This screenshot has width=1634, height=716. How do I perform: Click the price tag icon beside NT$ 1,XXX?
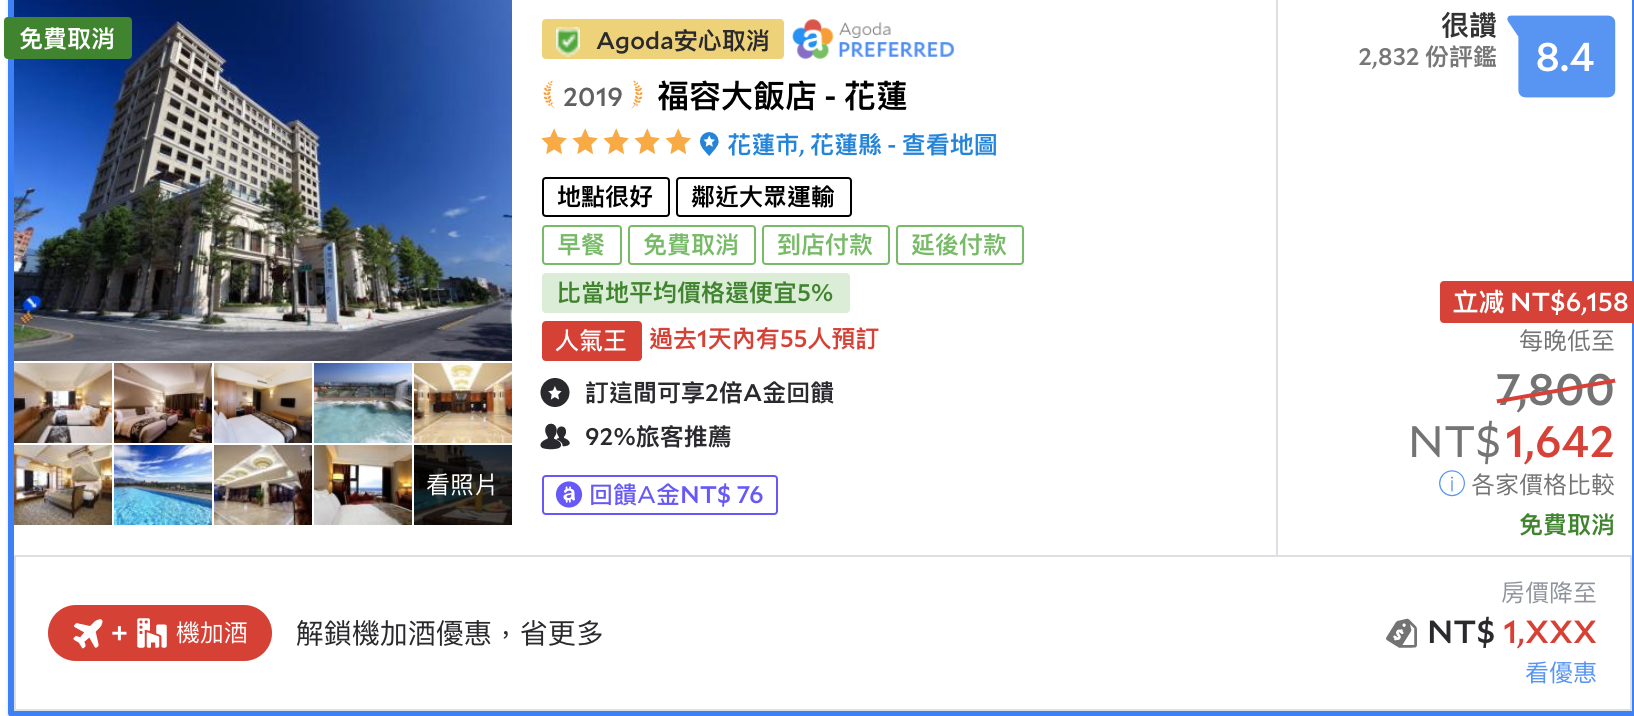pyautogui.click(x=1402, y=633)
